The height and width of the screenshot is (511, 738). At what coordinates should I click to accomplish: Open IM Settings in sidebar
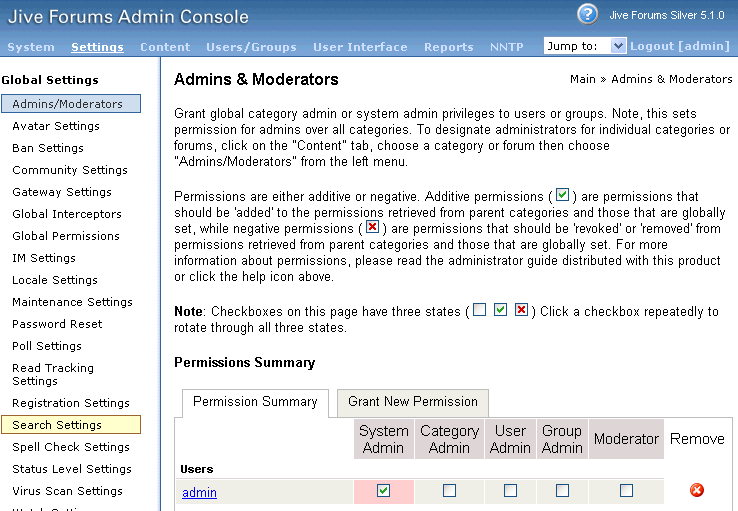44,258
